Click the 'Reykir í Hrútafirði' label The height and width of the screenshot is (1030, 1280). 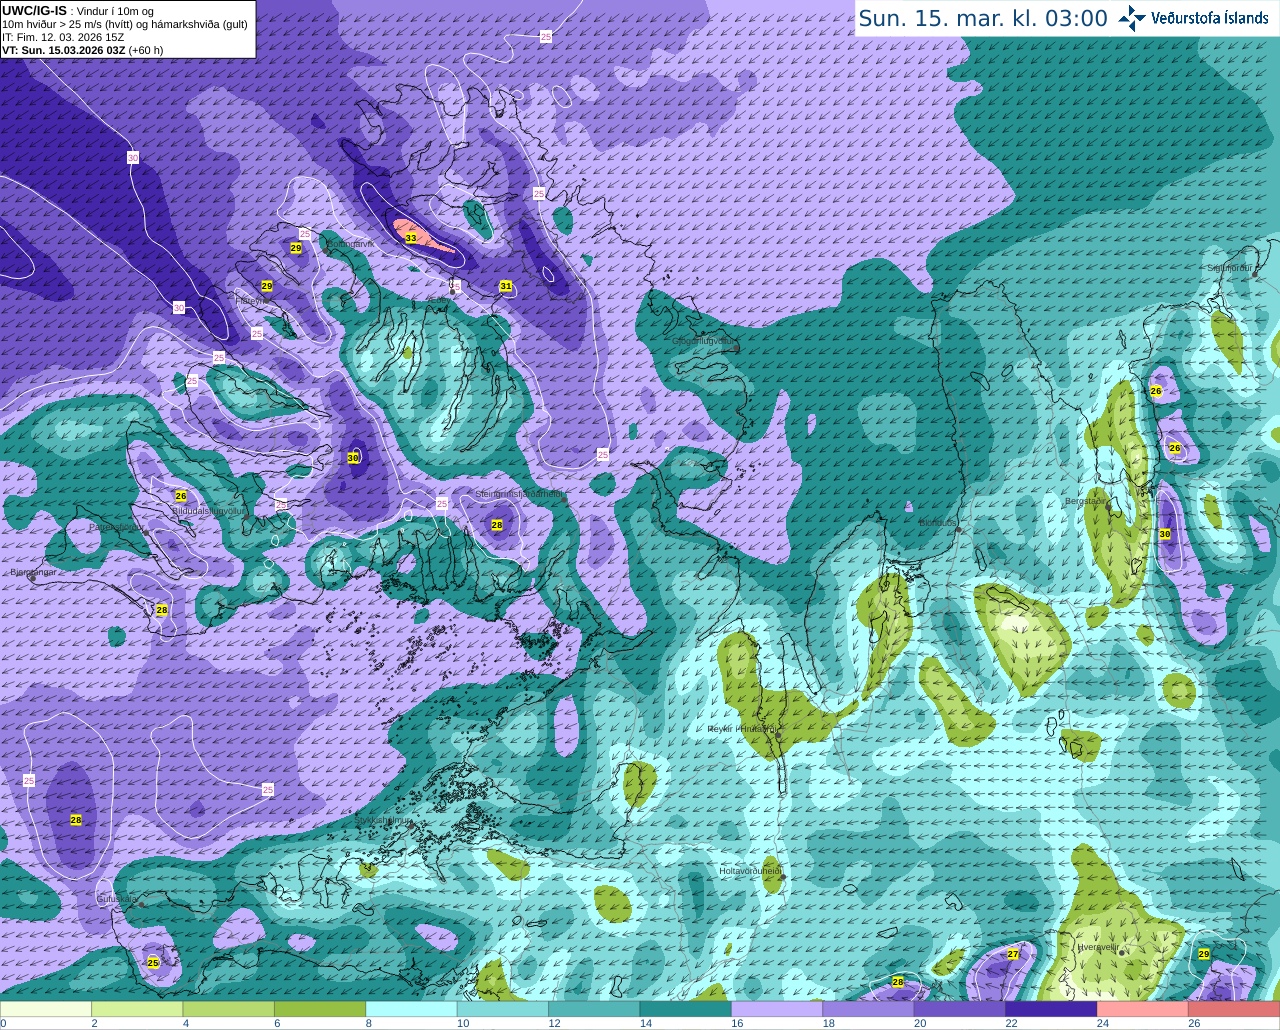coord(741,729)
